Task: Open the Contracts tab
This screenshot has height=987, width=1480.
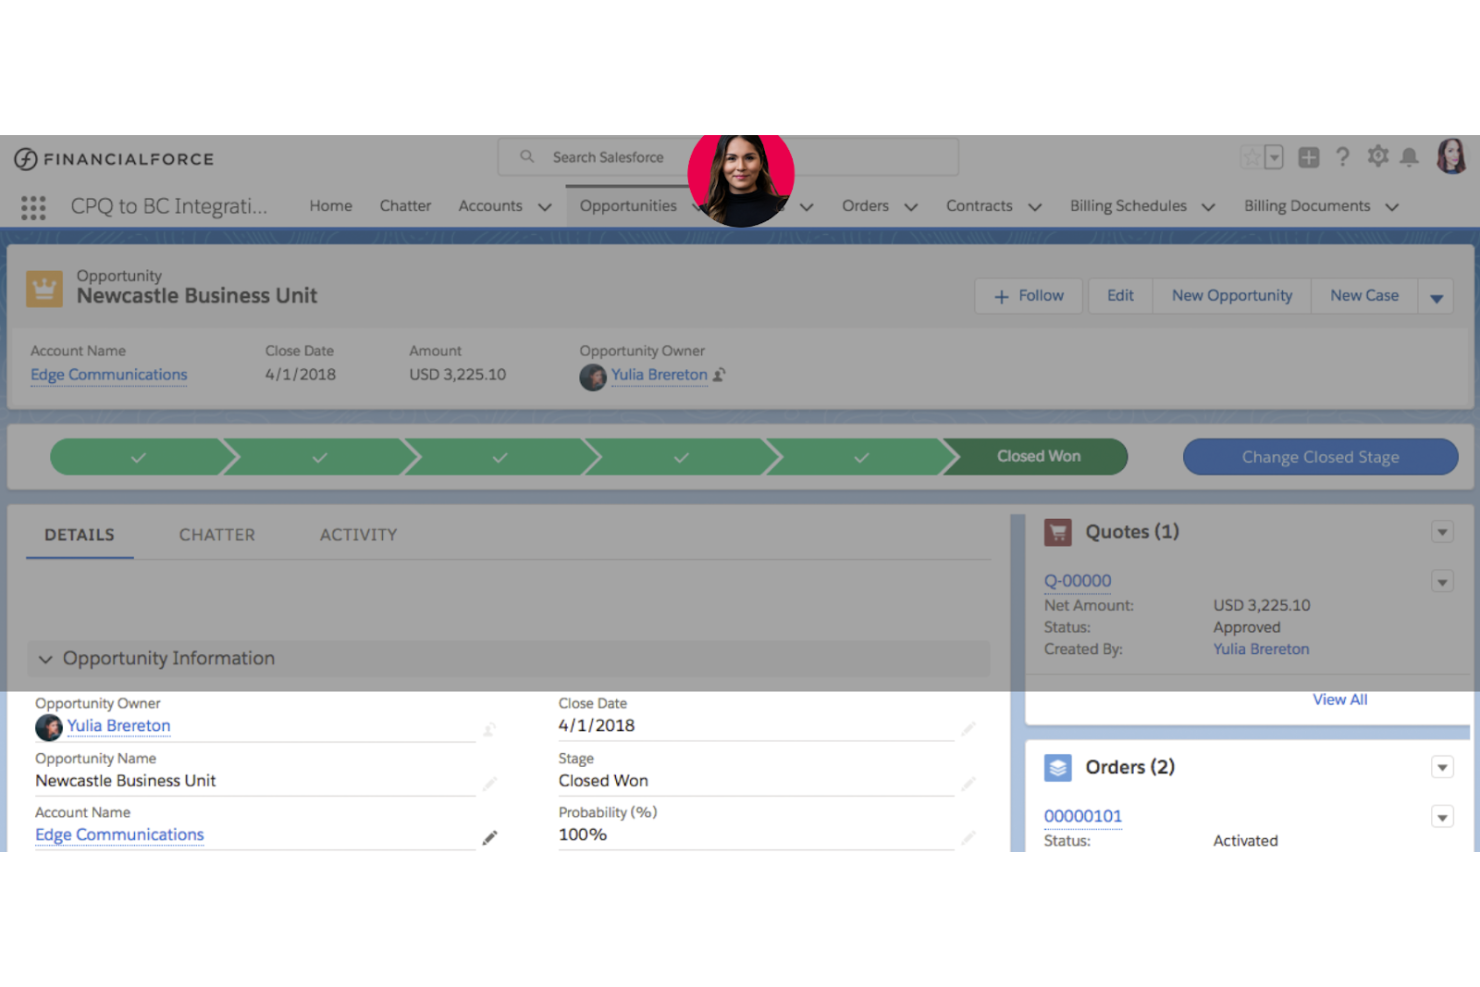Action: [x=979, y=206]
